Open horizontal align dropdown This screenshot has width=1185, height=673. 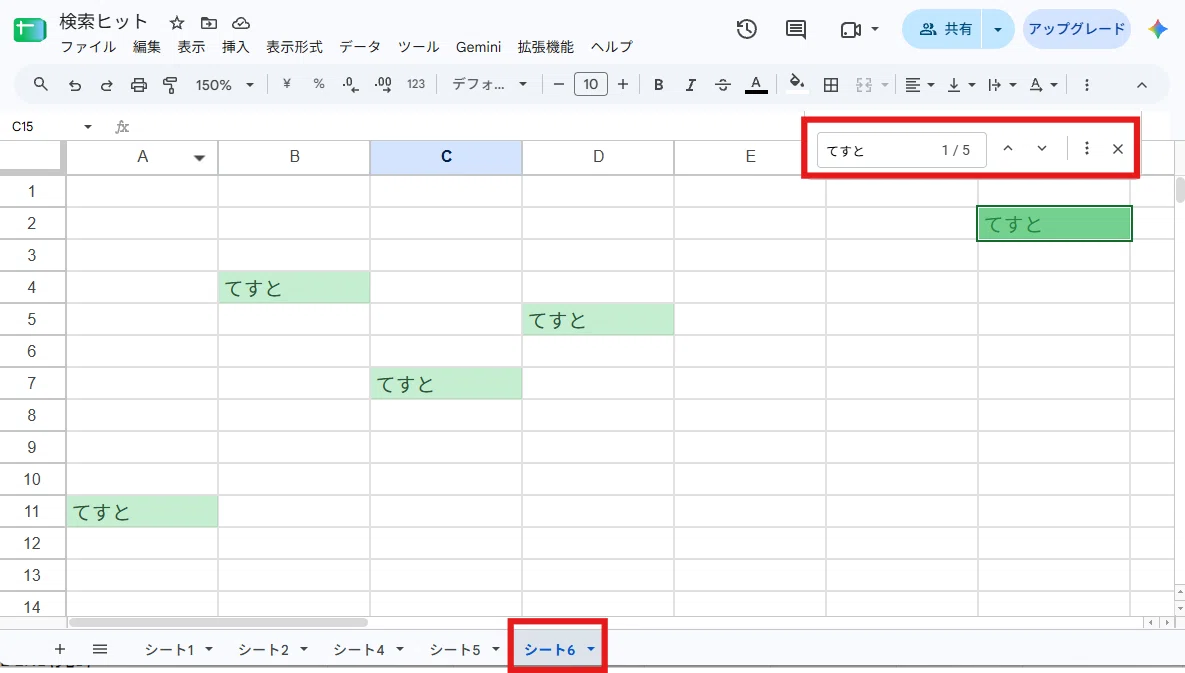coord(920,85)
